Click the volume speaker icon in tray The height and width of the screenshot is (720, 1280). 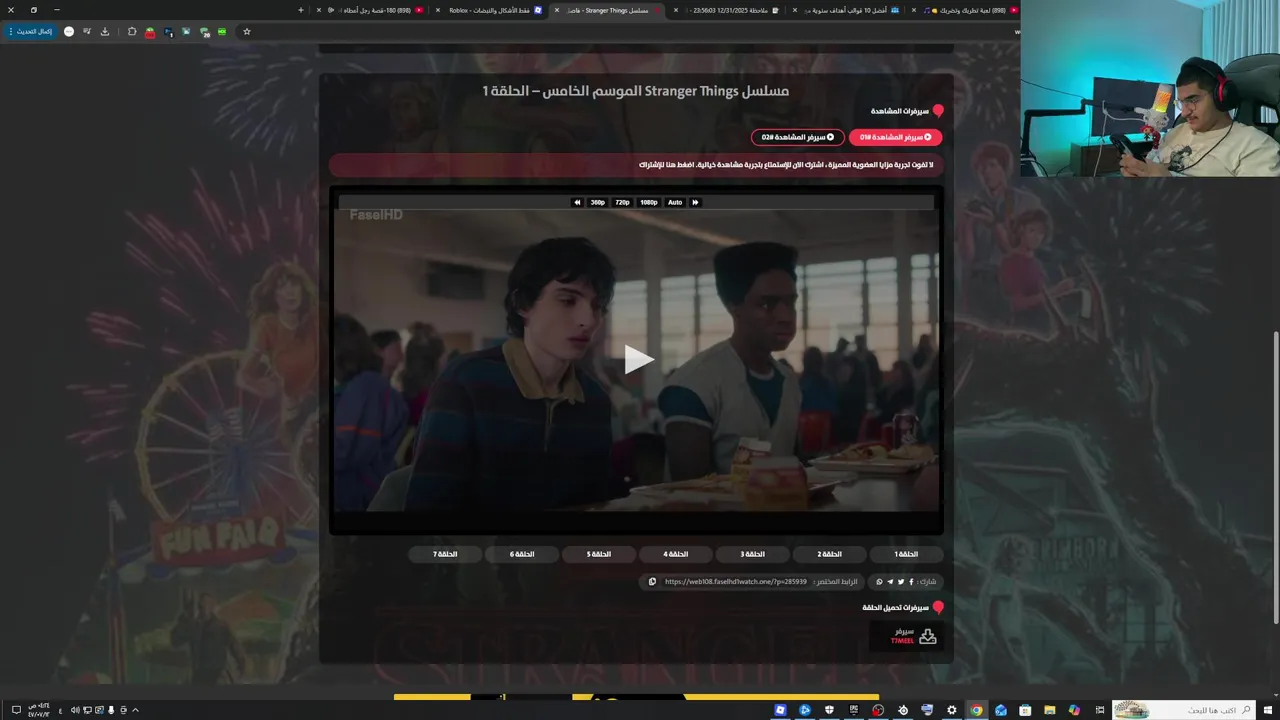coord(75,710)
